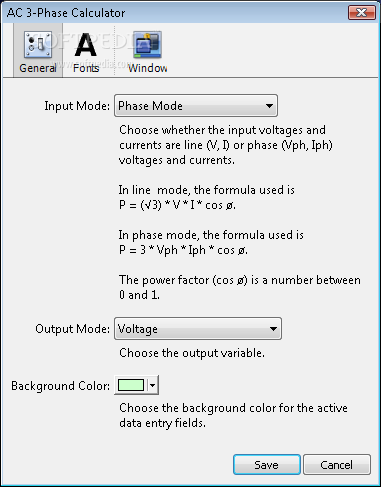Viewport: 381px width, 487px height.
Task: Switch to the Window tab label
Action: 148,68
